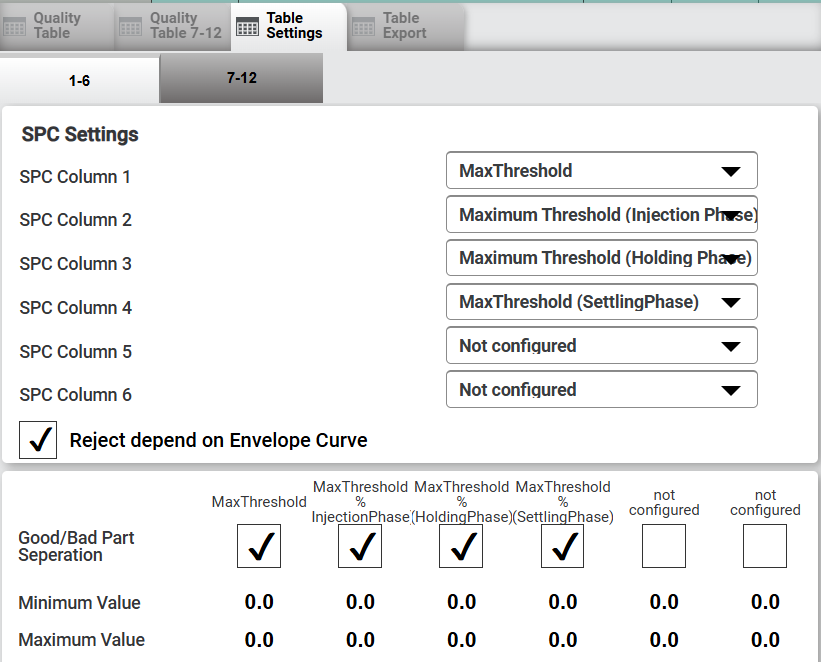
Task: Disable InjectionPhase Good/Bad Part separation checkbox
Action: click(360, 546)
